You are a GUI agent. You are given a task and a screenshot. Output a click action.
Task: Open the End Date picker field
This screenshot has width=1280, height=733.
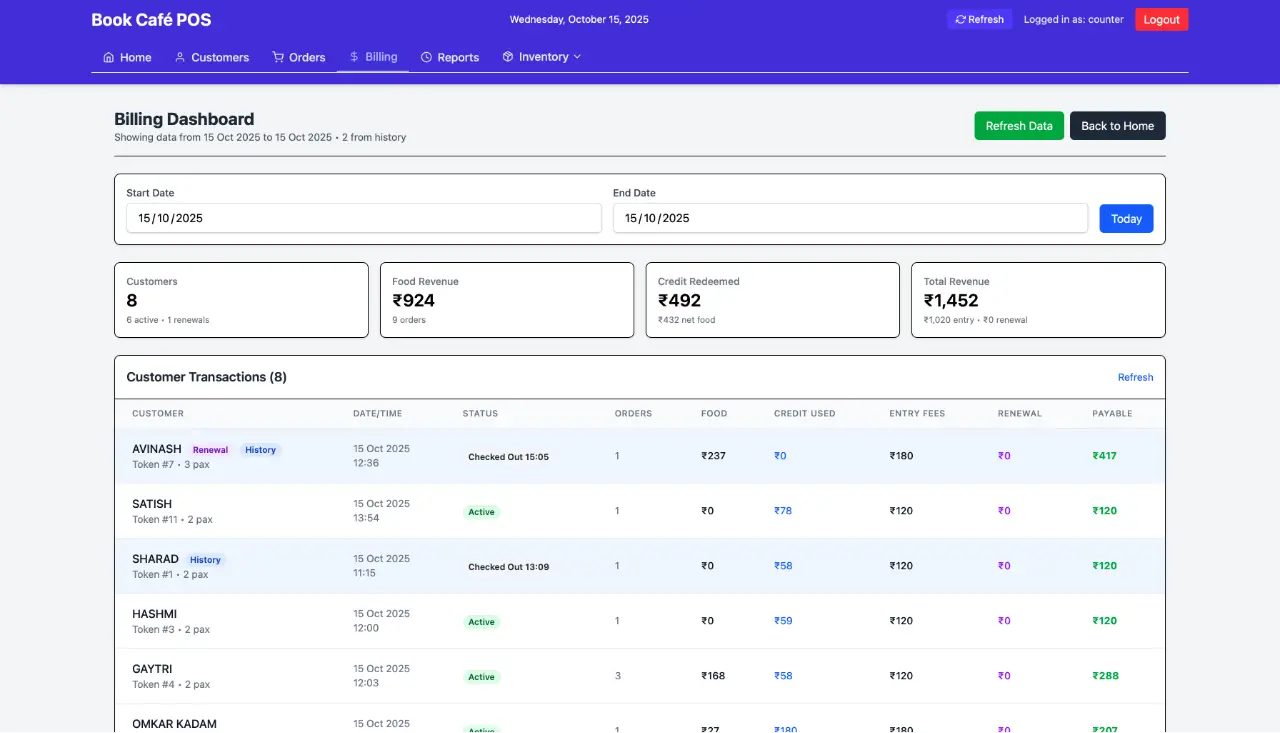pos(849,218)
